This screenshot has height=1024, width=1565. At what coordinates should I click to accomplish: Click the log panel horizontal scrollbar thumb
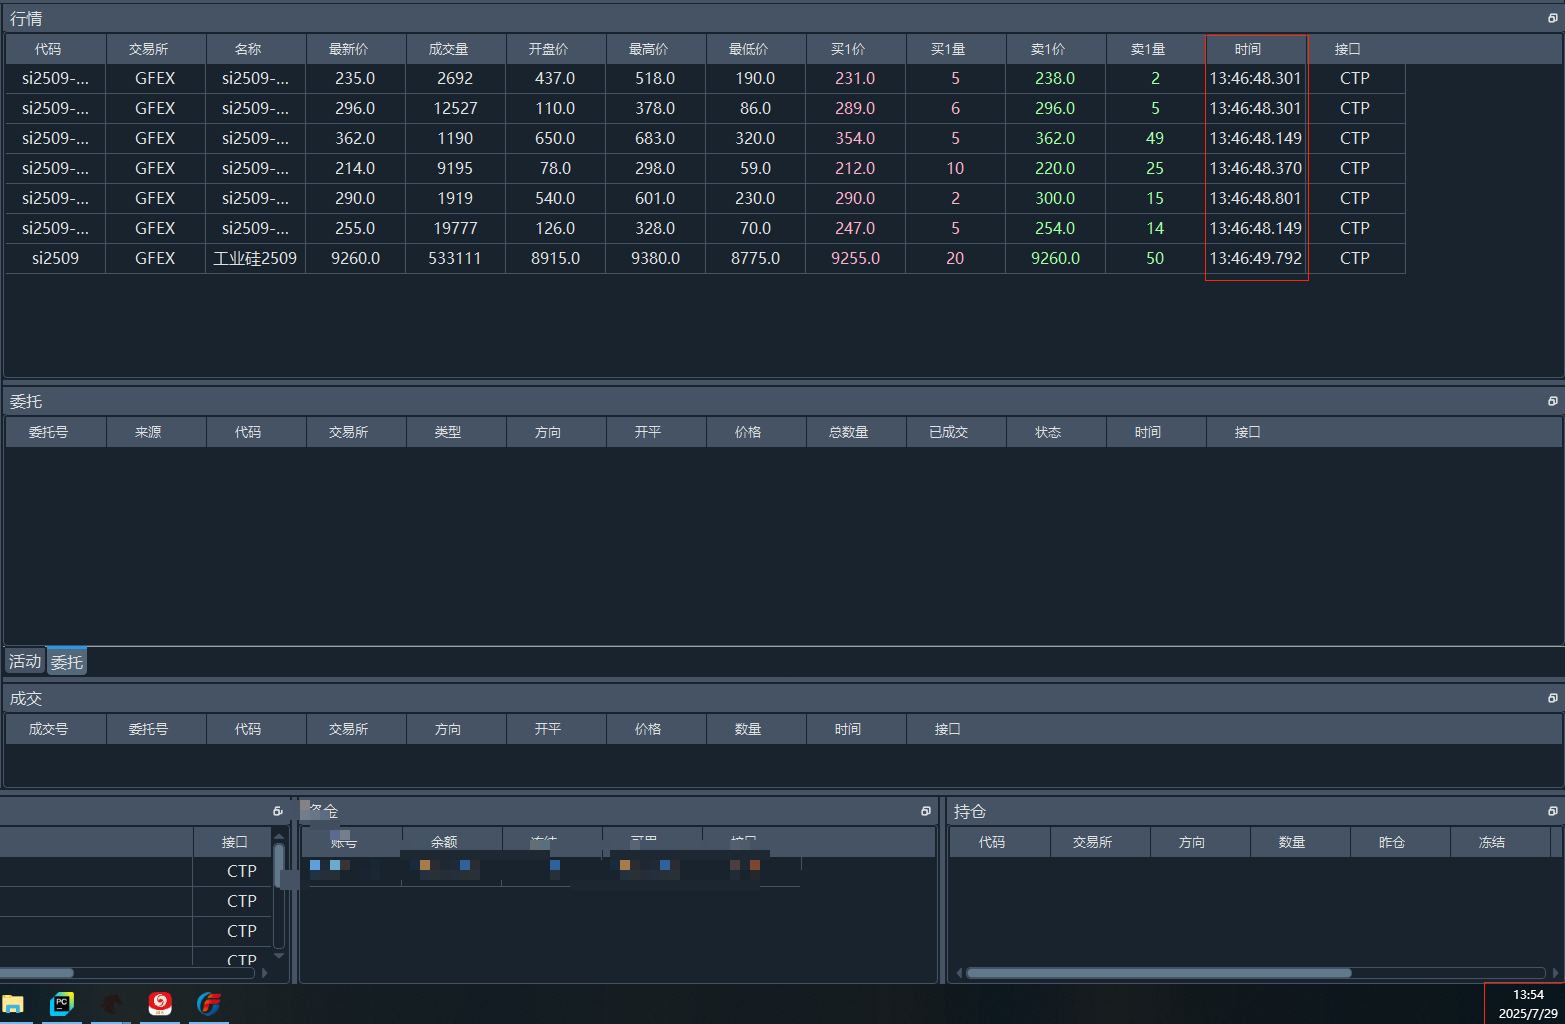[x=36, y=972]
